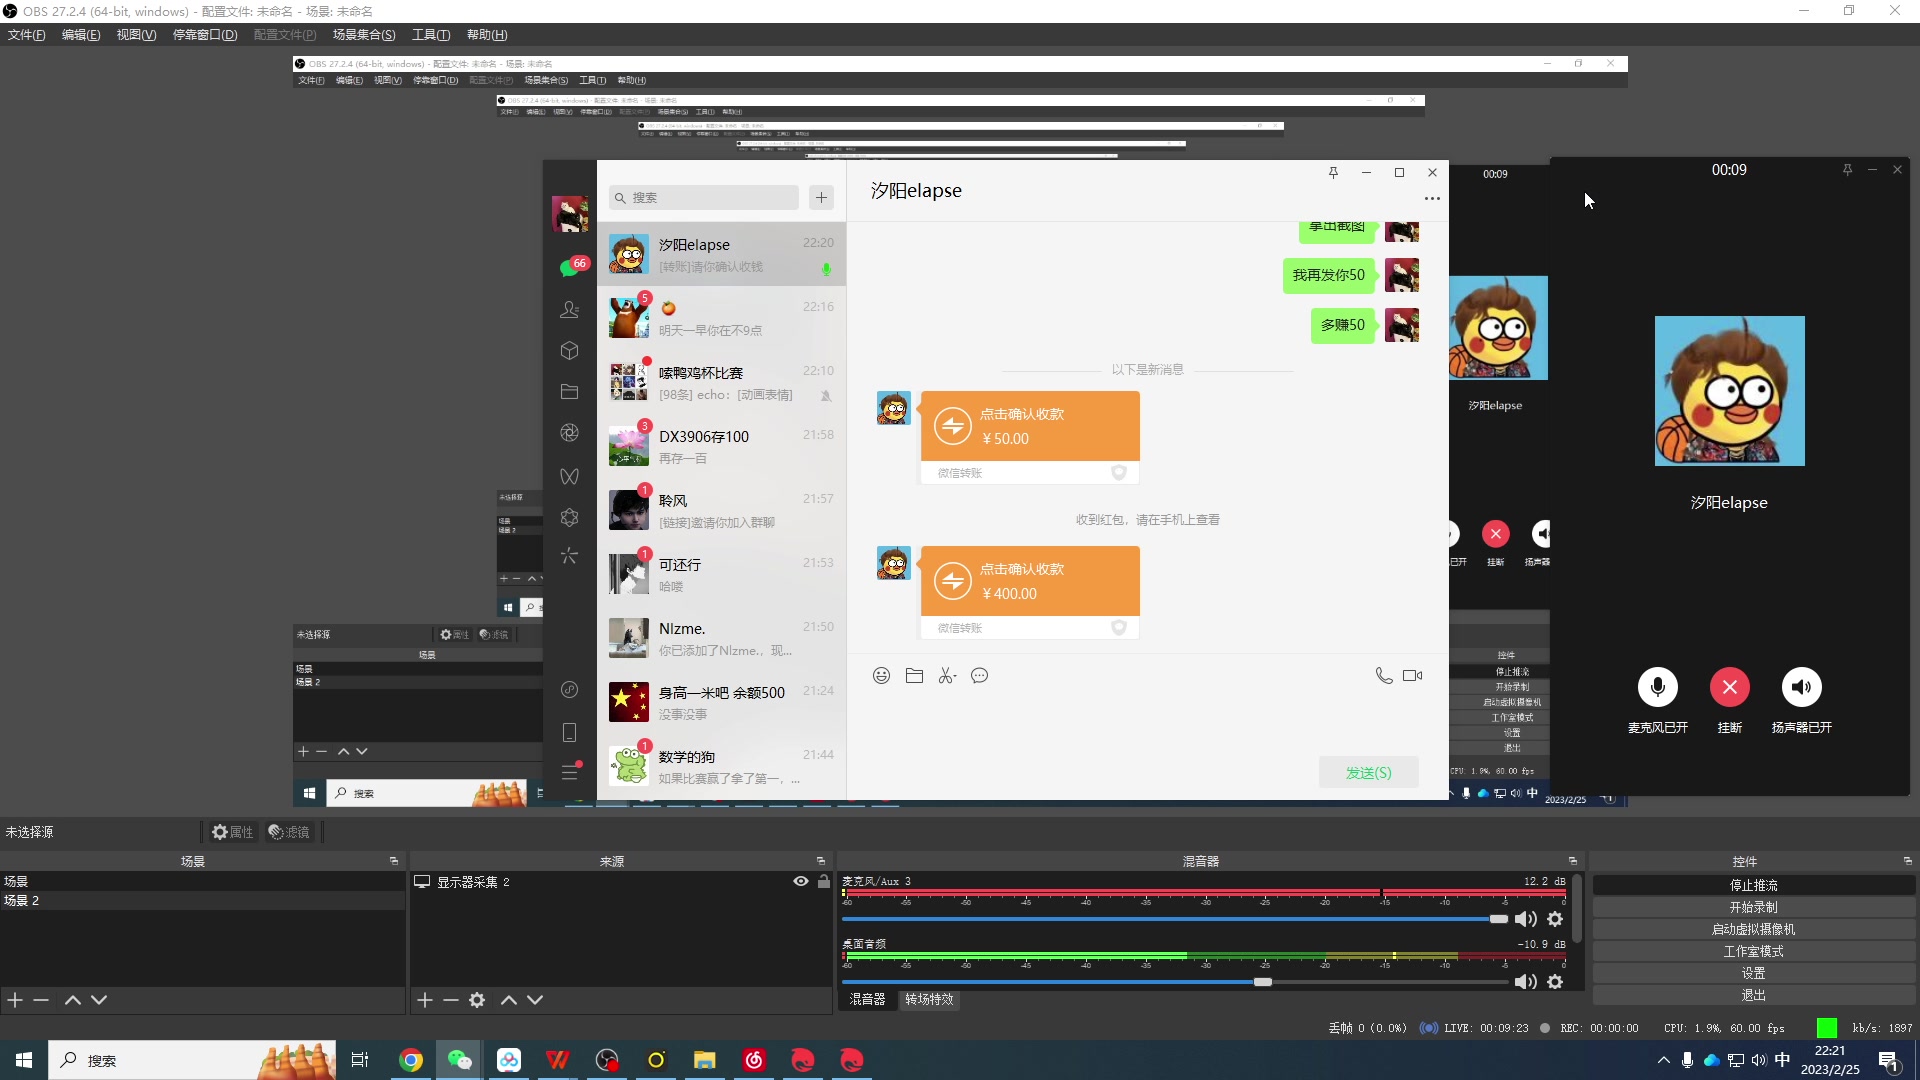
Task: Open chat history bubble icon
Action: (980, 676)
